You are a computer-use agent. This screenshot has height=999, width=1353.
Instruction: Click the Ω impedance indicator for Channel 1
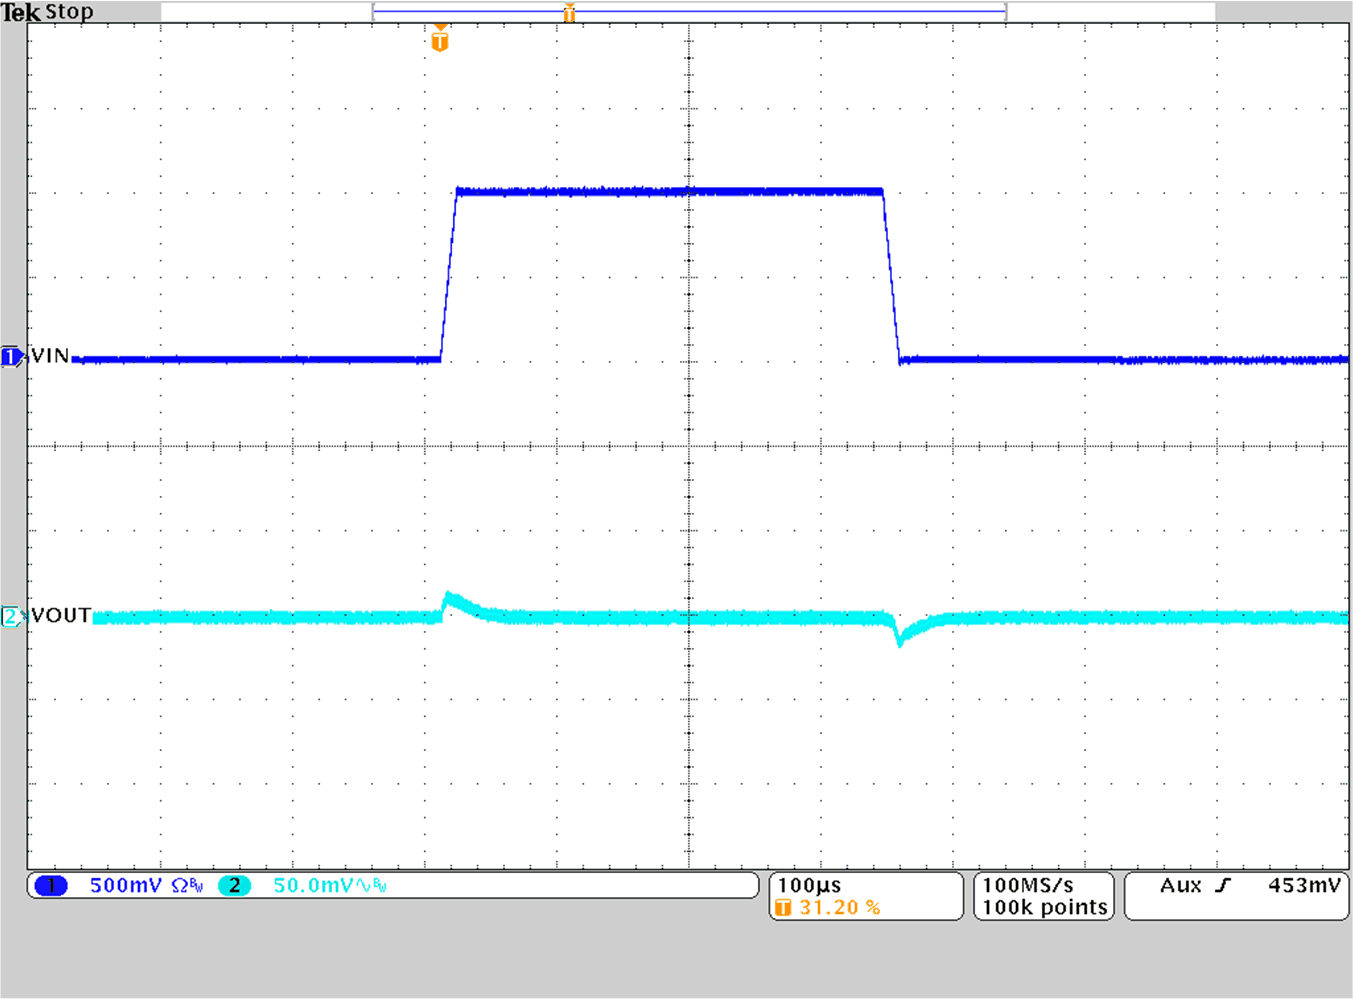point(178,884)
